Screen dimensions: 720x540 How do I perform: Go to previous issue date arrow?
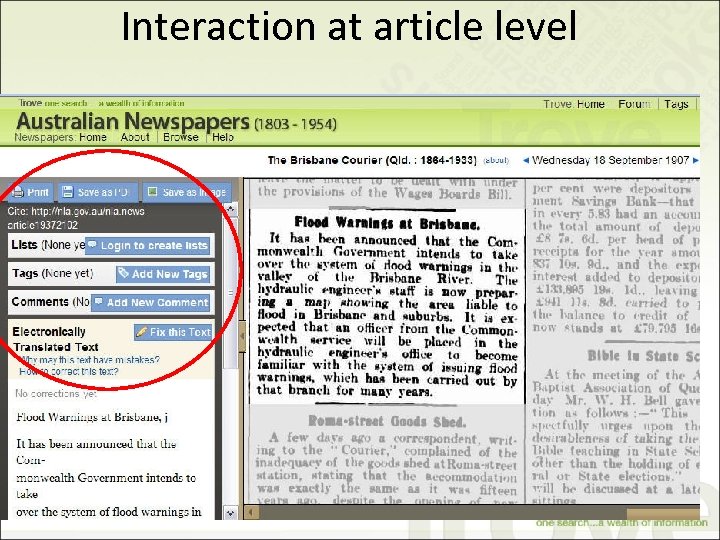[x=526, y=160]
